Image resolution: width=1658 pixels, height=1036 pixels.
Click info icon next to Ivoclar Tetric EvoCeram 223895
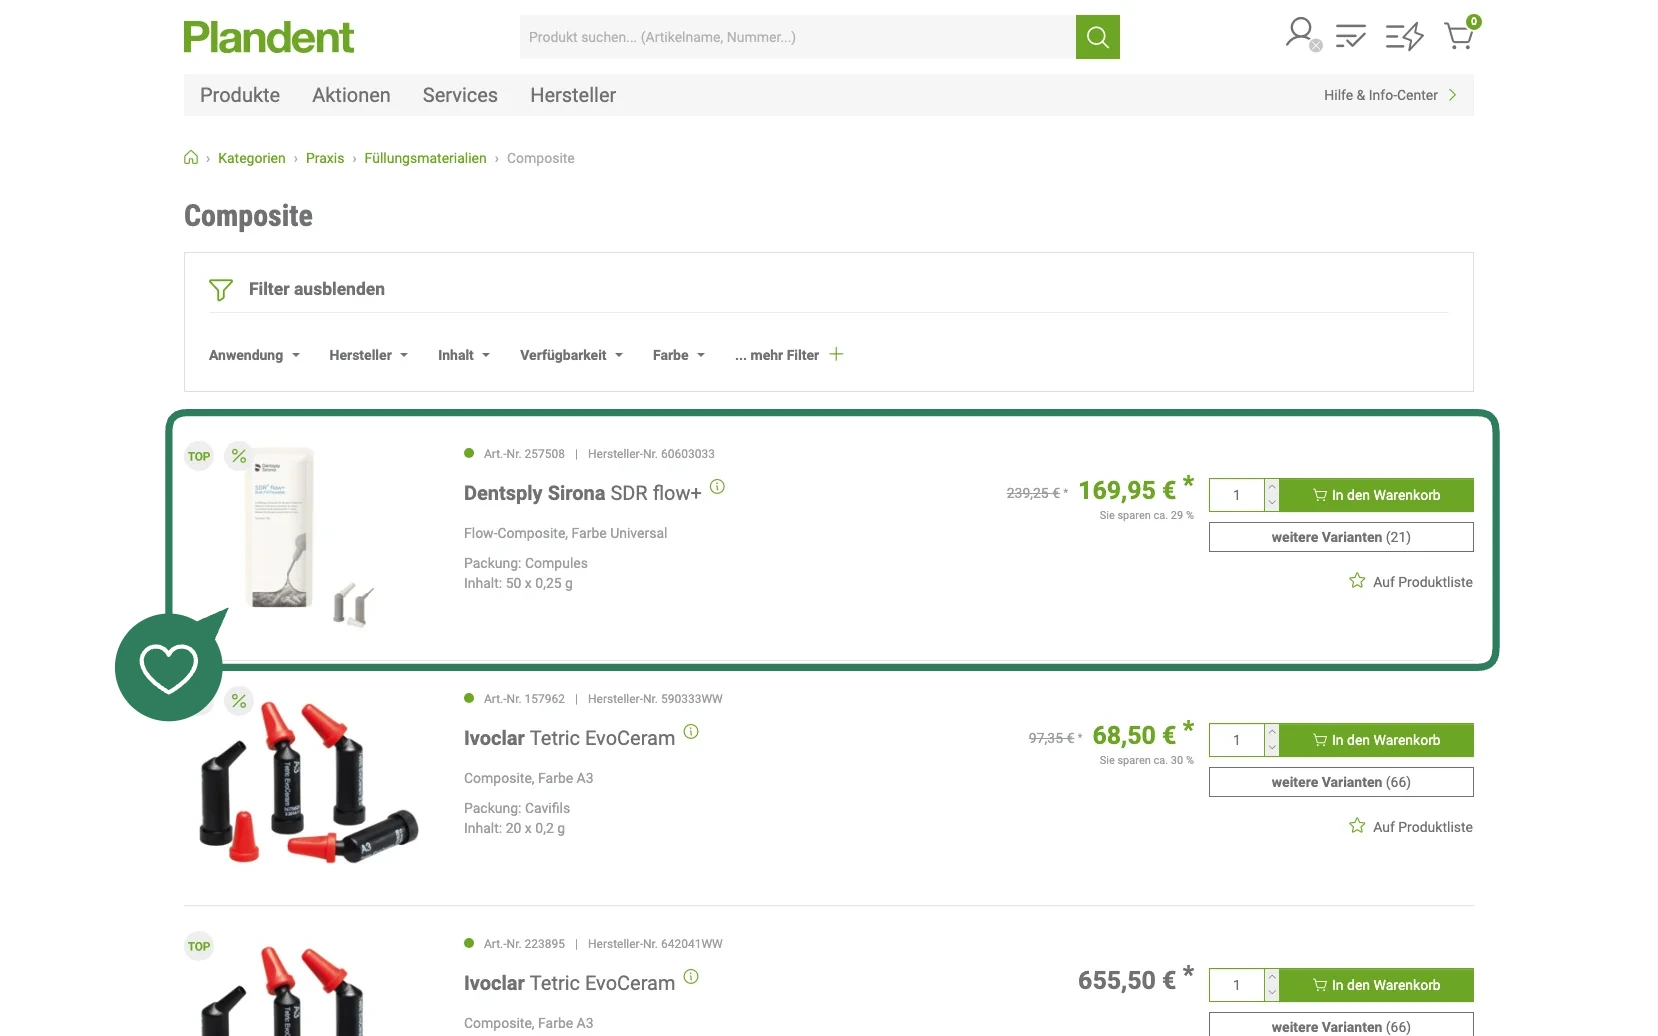click(691, 977)
